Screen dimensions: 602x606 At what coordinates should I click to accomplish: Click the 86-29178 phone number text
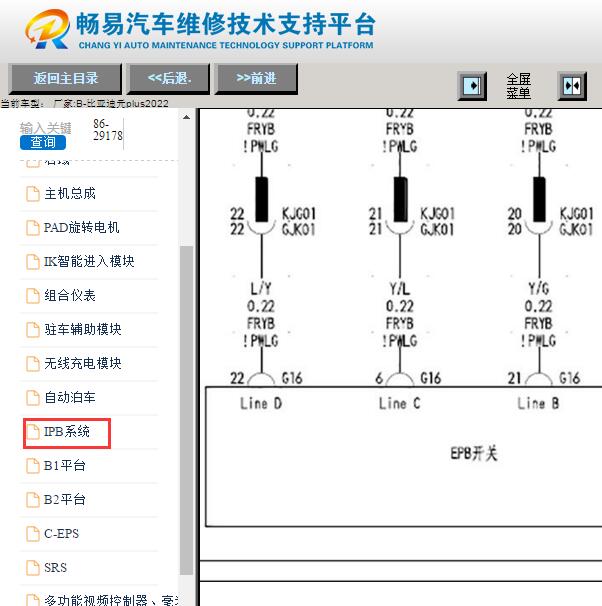point(108,130)
